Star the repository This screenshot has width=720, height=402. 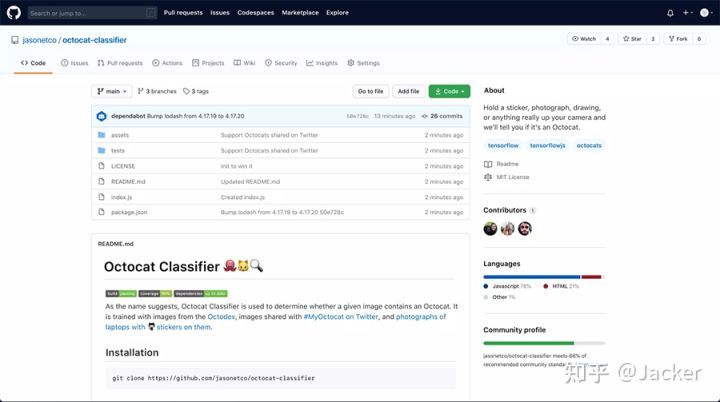632,39
